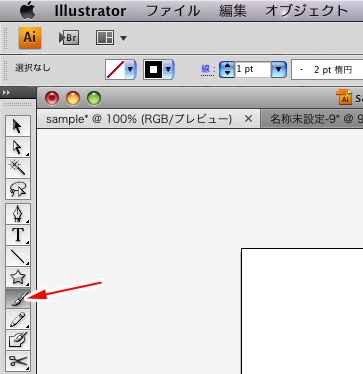Click the 1 pt stroke weight field

pyautogui.click(x=253, y=70)
